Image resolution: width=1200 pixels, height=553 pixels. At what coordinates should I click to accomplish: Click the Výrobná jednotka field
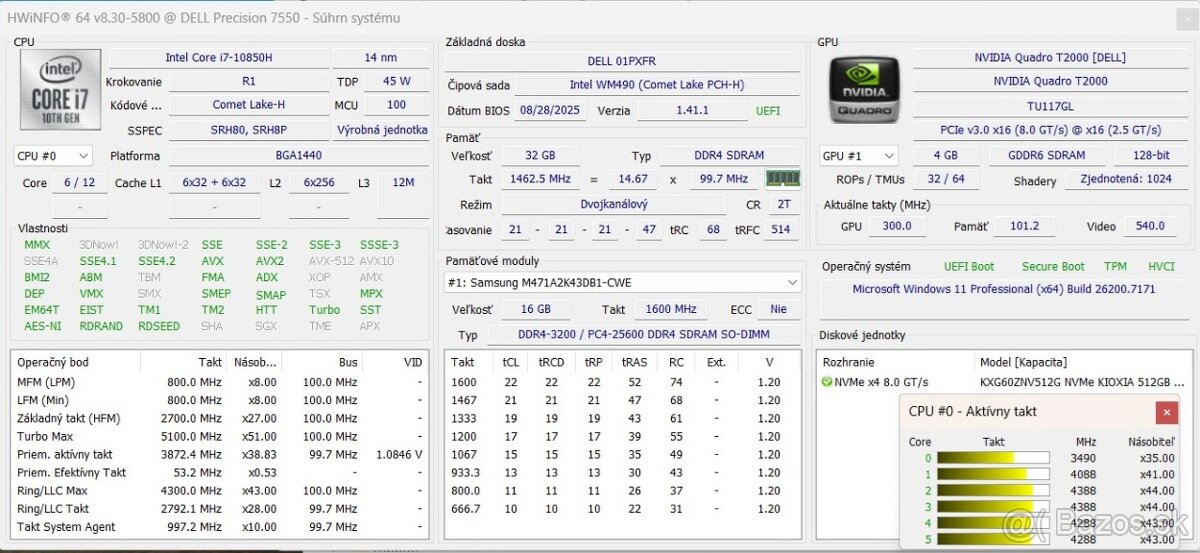[381, 130]
